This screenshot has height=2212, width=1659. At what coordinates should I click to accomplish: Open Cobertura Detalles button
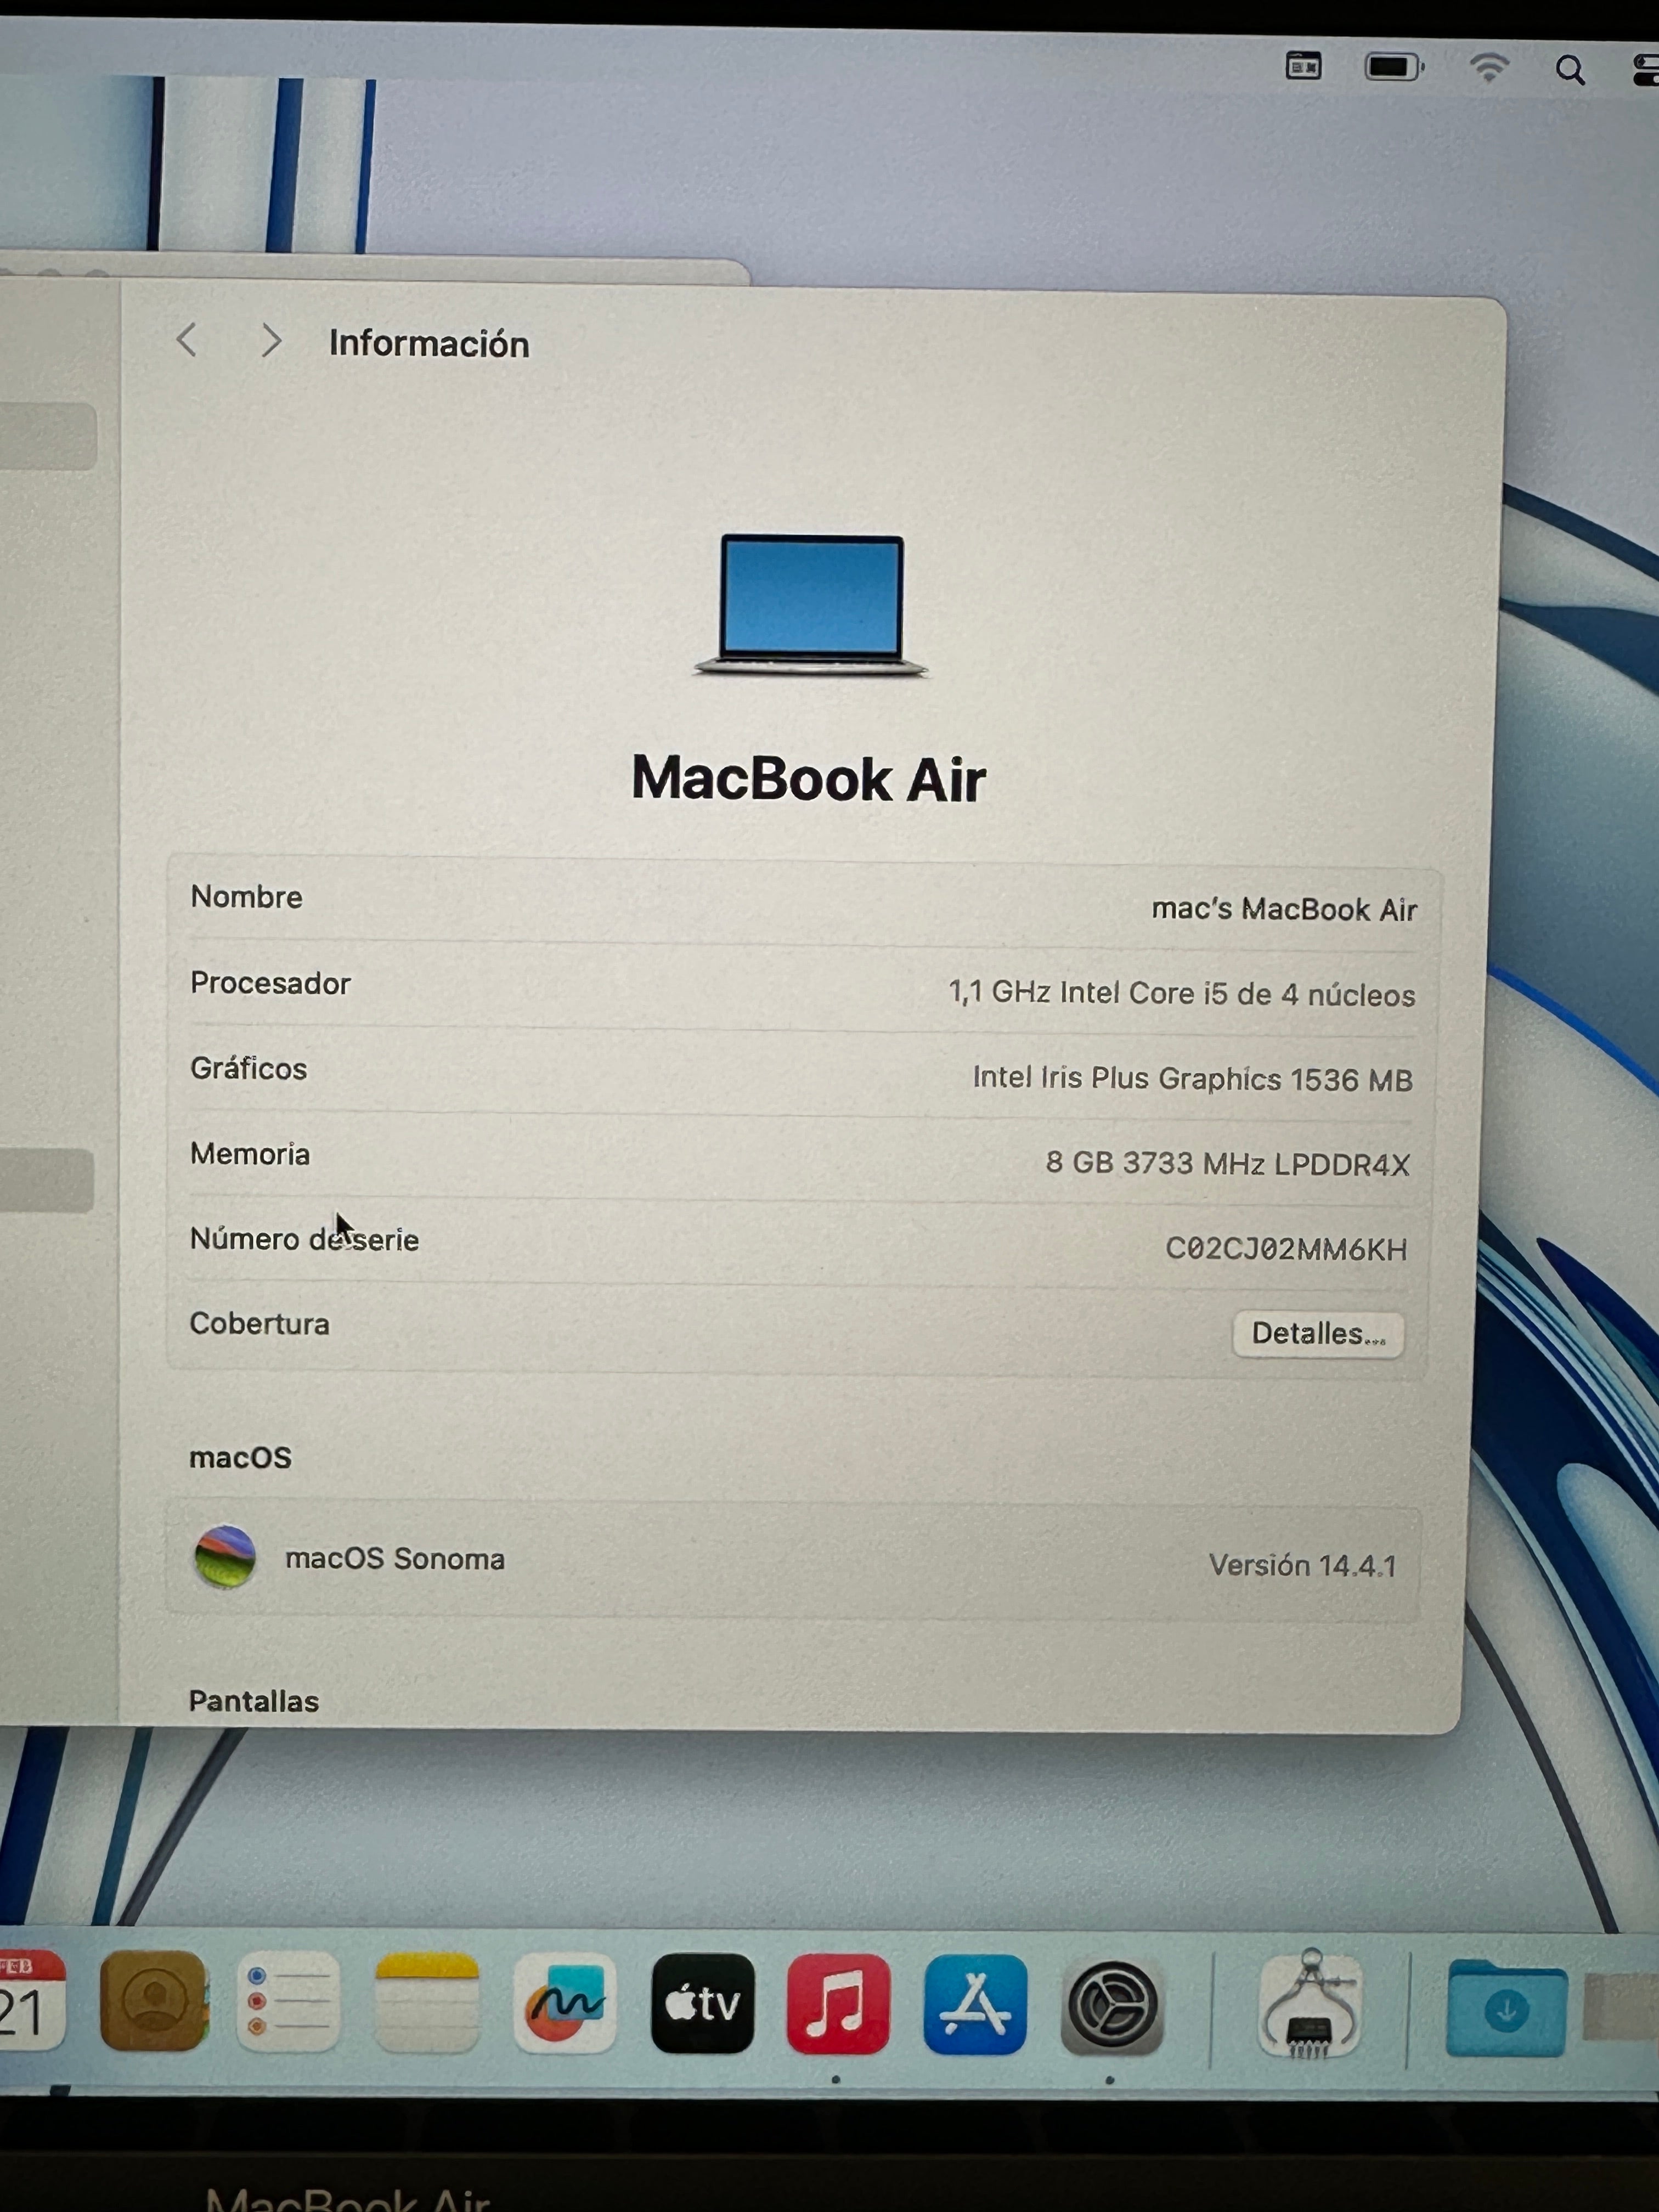click(1318, 1334)
